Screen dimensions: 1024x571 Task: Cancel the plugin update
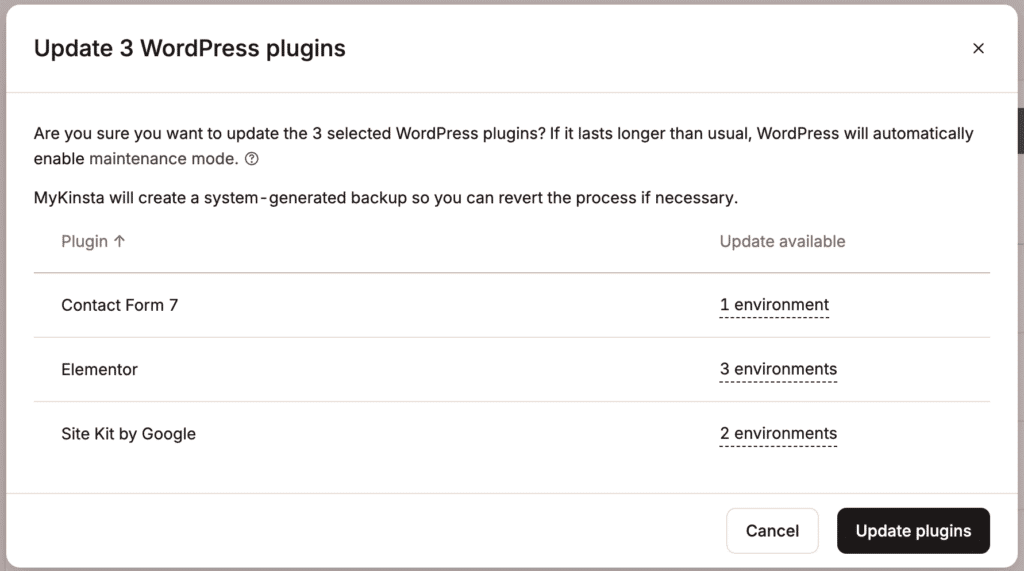(x=772, y=530)
